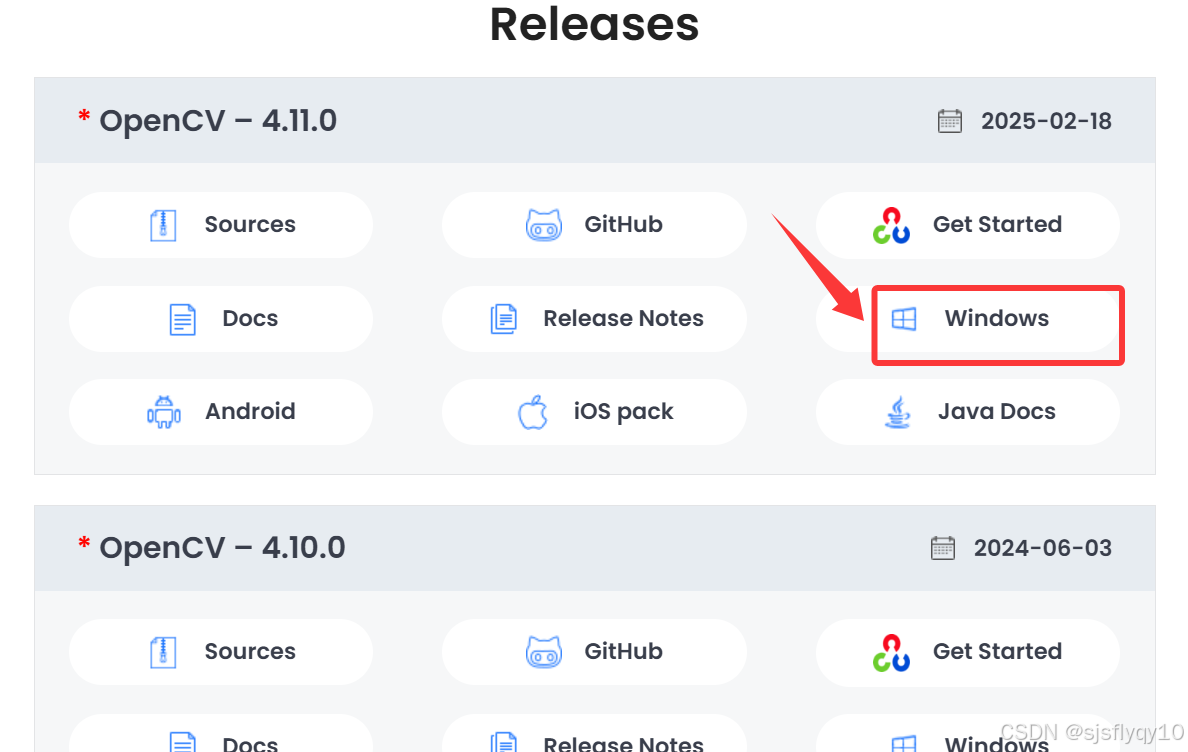
Task: Open Get Started for OpenCV 4.10.0
Action: [968, 652]
